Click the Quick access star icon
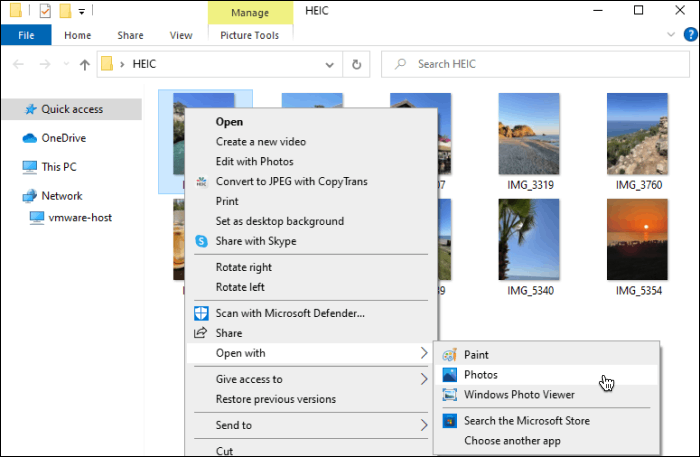The width and height of the screenshot is (700, 458). pos(30,109)
